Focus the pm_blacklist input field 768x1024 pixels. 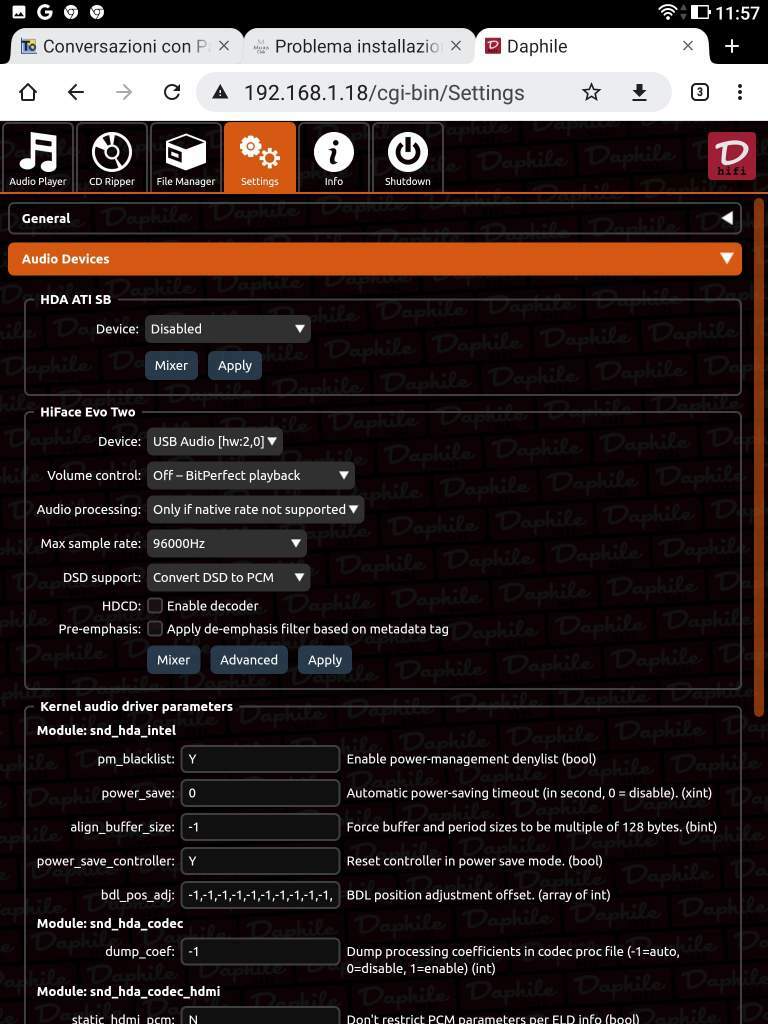coord(261,760)
